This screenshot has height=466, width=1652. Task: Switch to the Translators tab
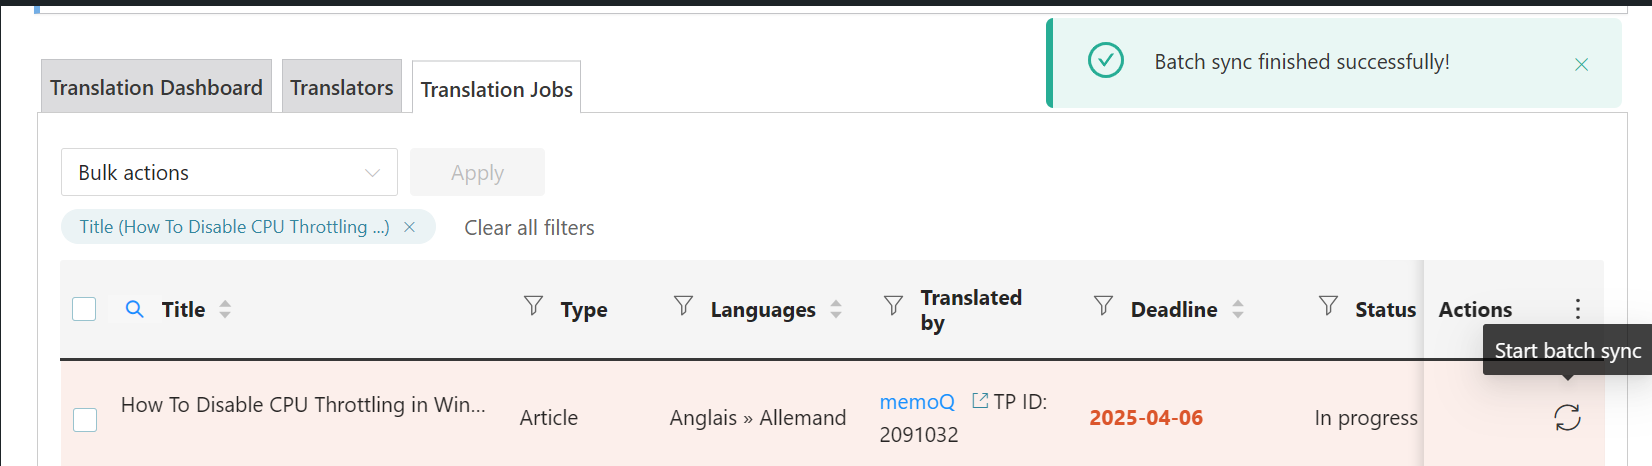click(x=342, y=87)
